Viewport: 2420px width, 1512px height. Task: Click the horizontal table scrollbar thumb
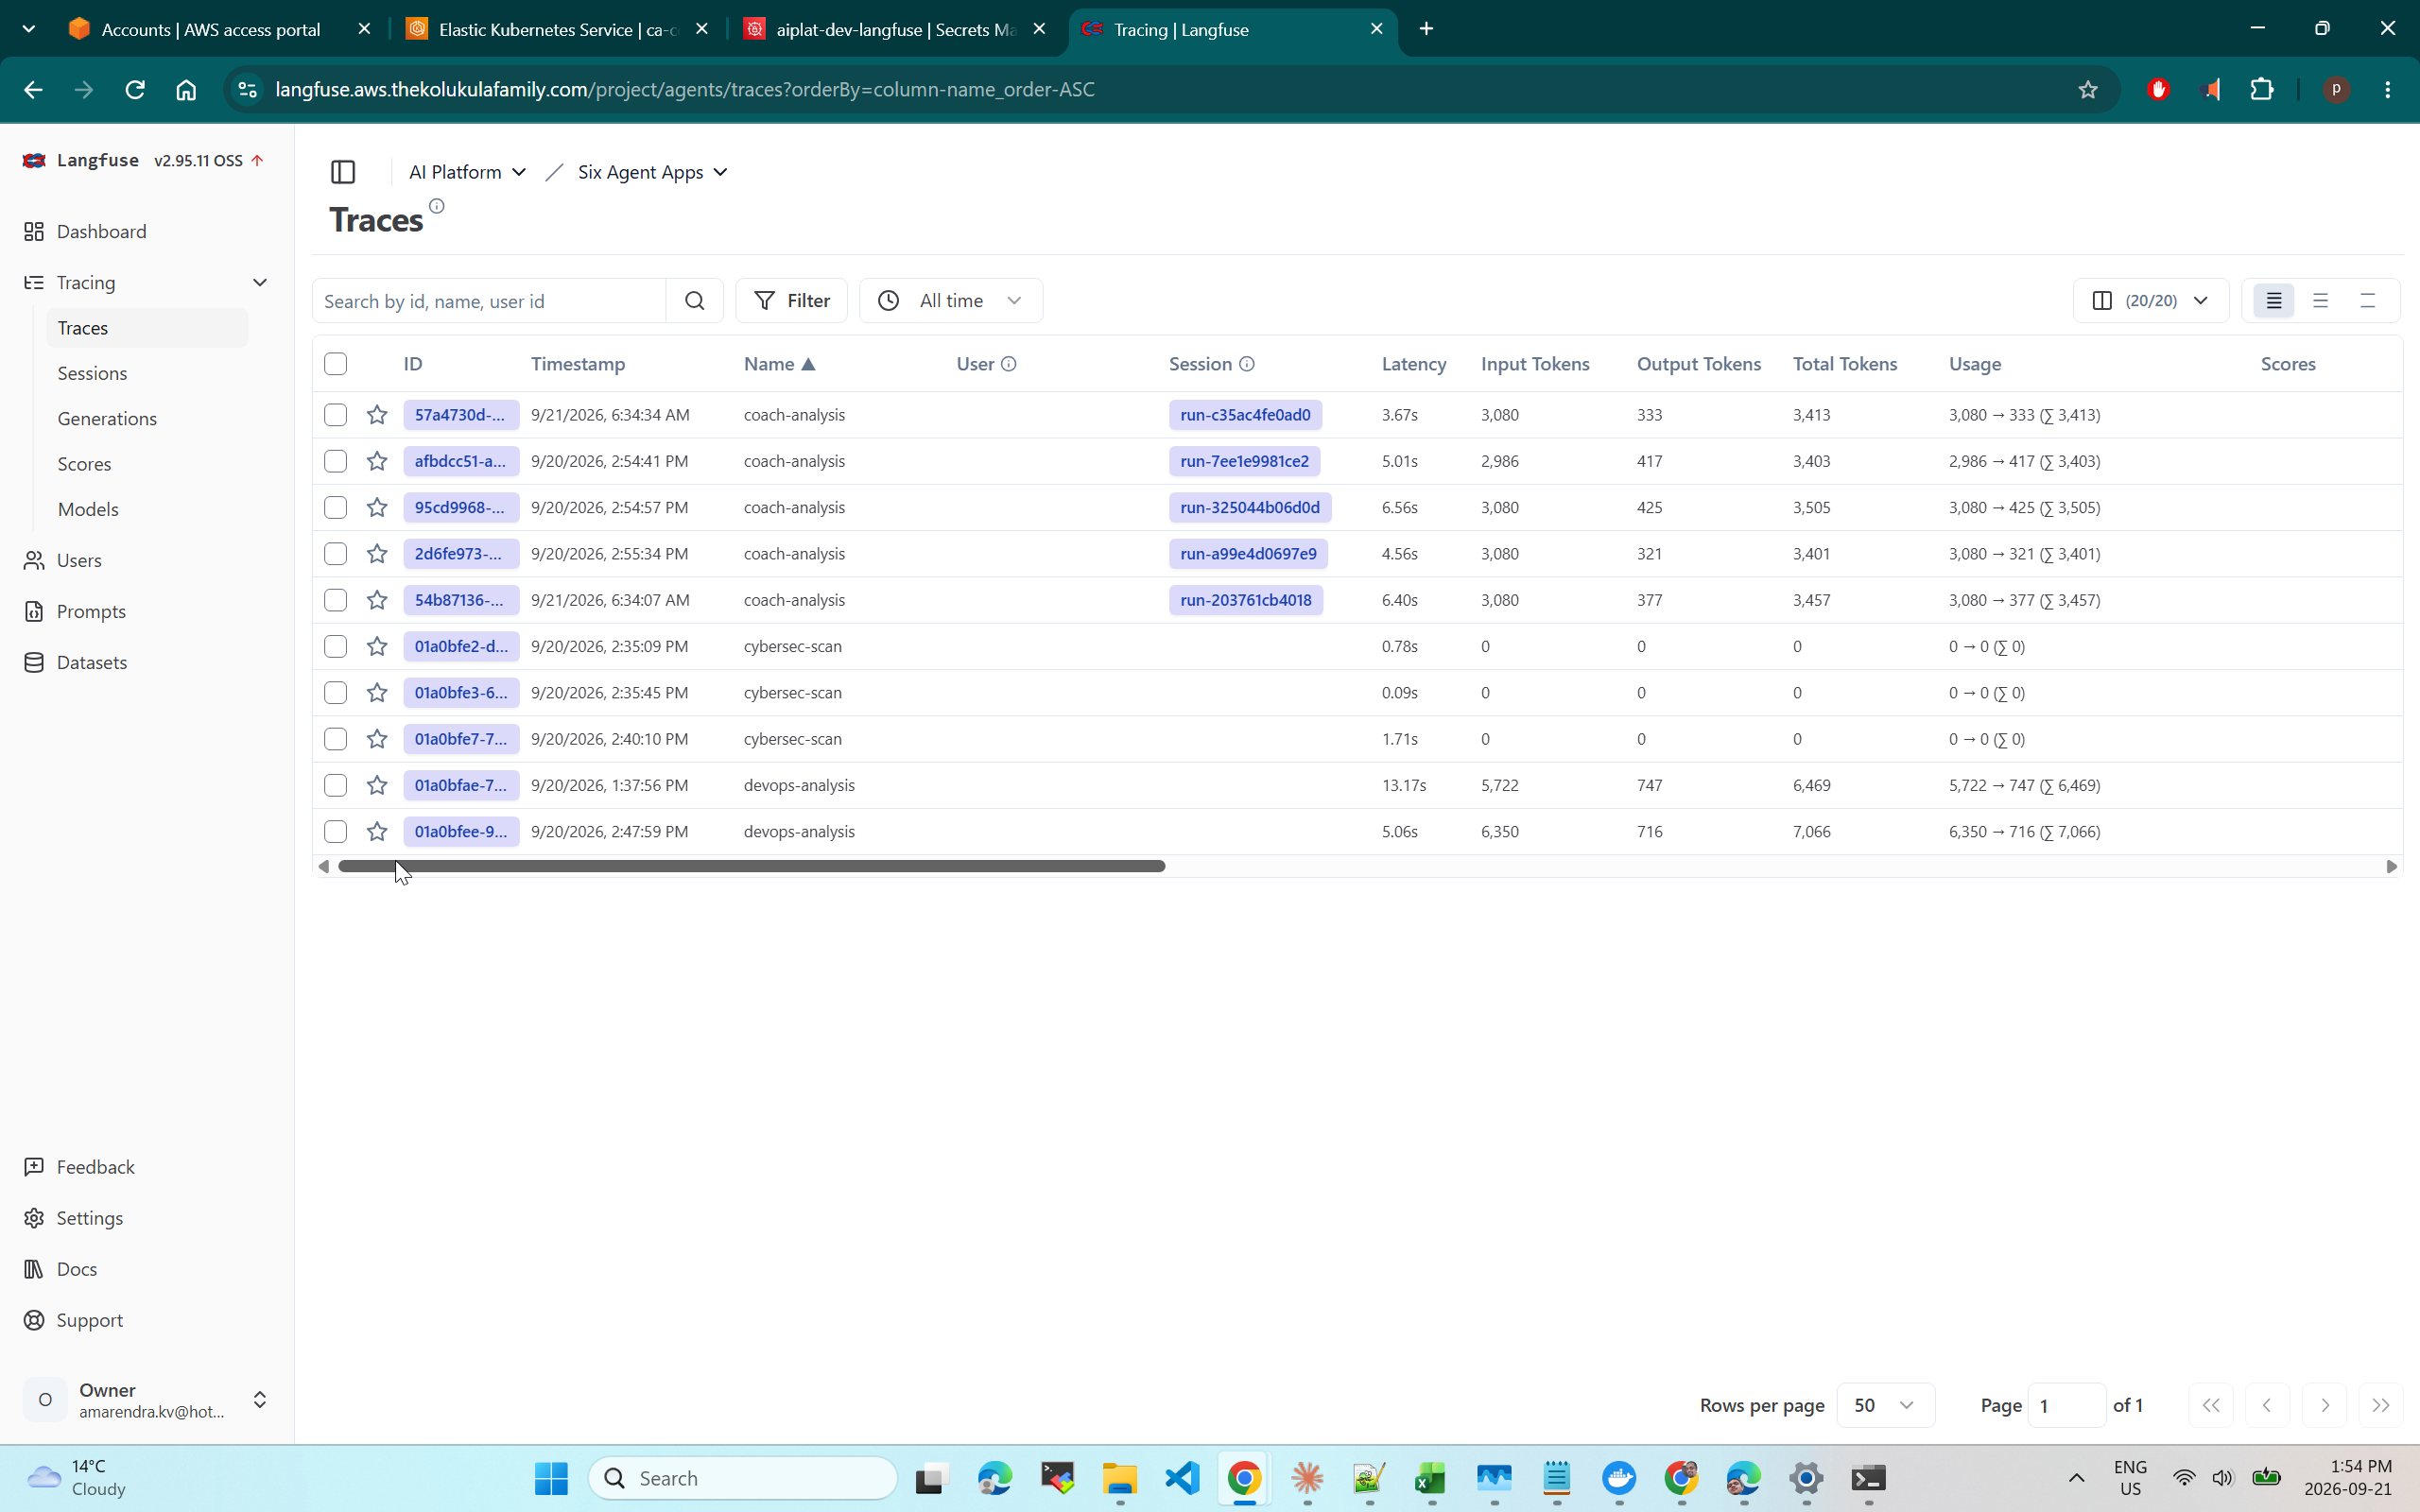tap(751, 866)
